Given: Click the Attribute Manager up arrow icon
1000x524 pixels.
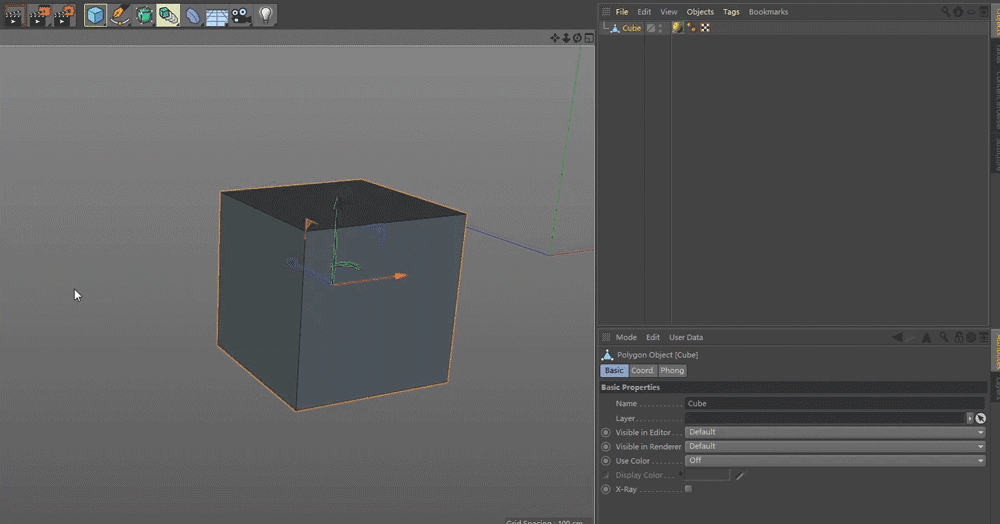Looking at the screenshot, I should [x=927, y=337].
